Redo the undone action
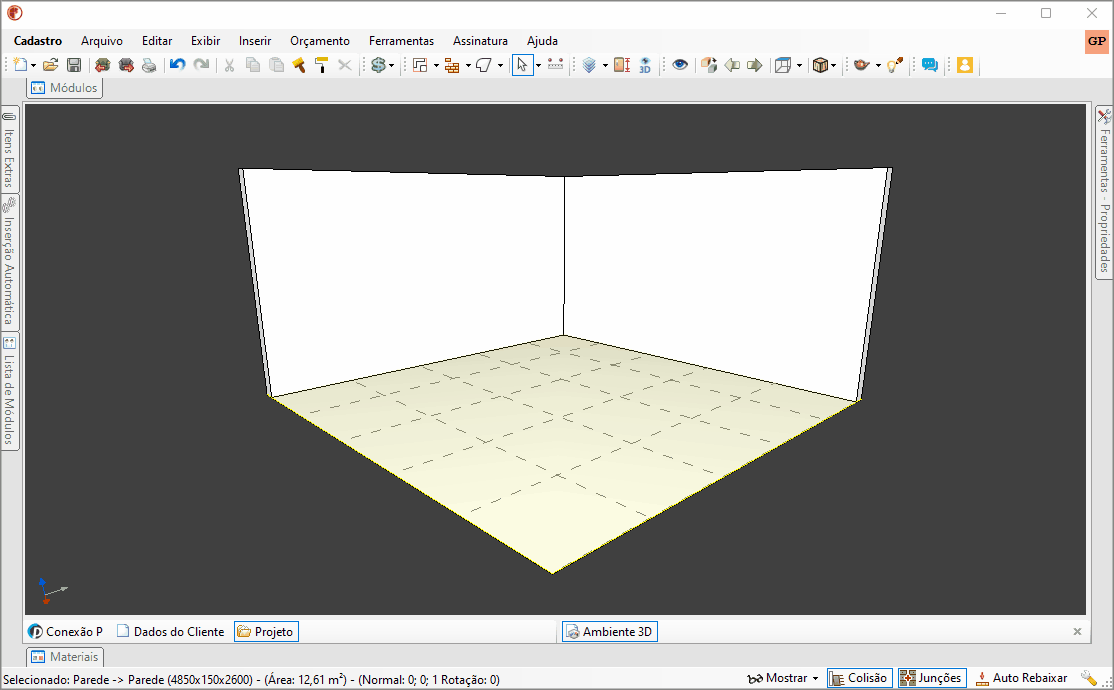Screen dimensions: 1114x690 click(x=202, y=65)
